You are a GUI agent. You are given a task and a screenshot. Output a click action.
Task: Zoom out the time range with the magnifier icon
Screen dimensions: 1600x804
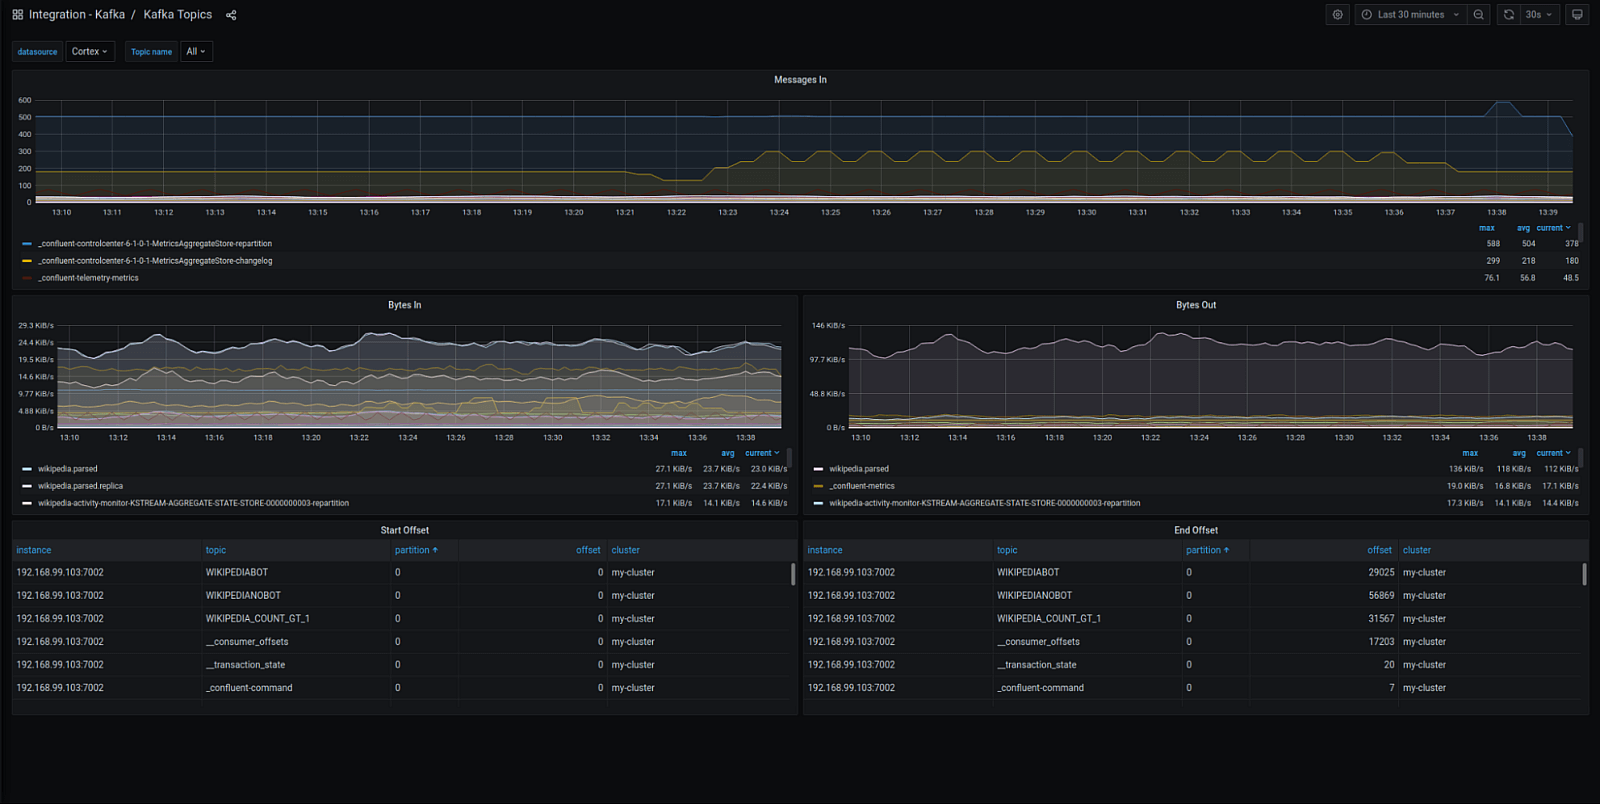1479,15
